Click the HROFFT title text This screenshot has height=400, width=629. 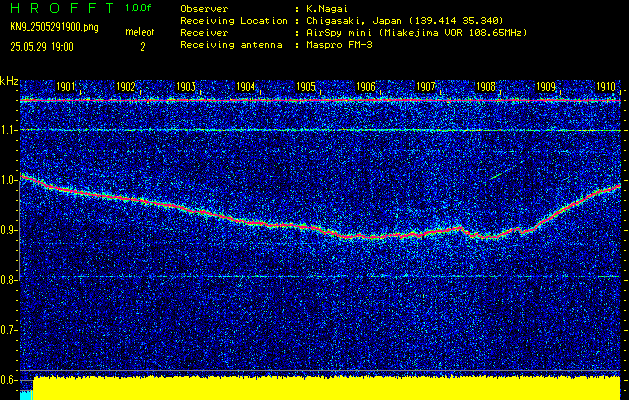(62, 8)
